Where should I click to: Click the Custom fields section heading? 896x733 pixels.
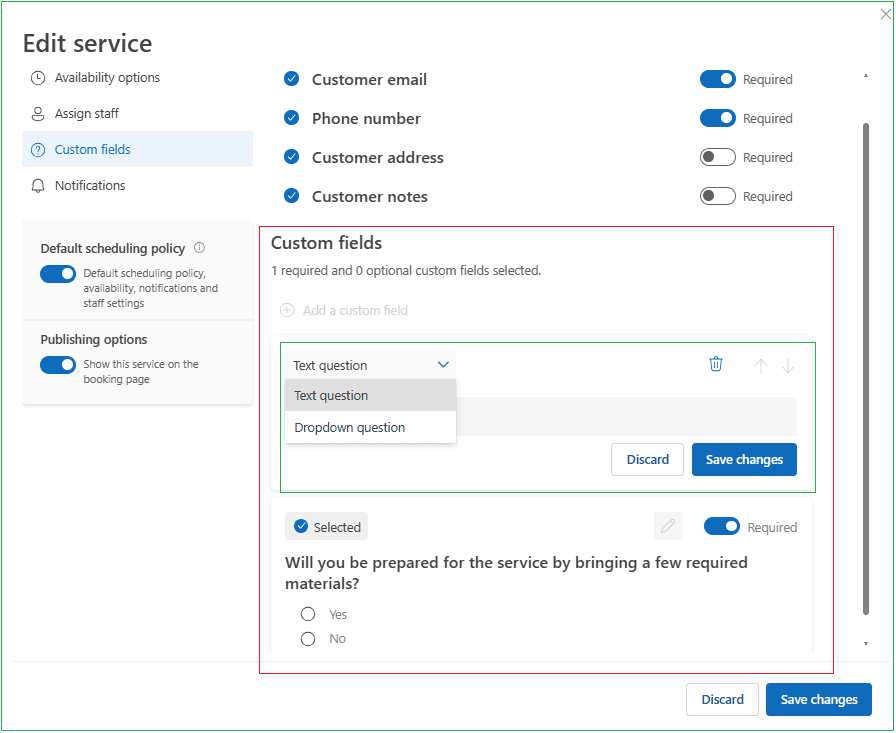point(326,243)
